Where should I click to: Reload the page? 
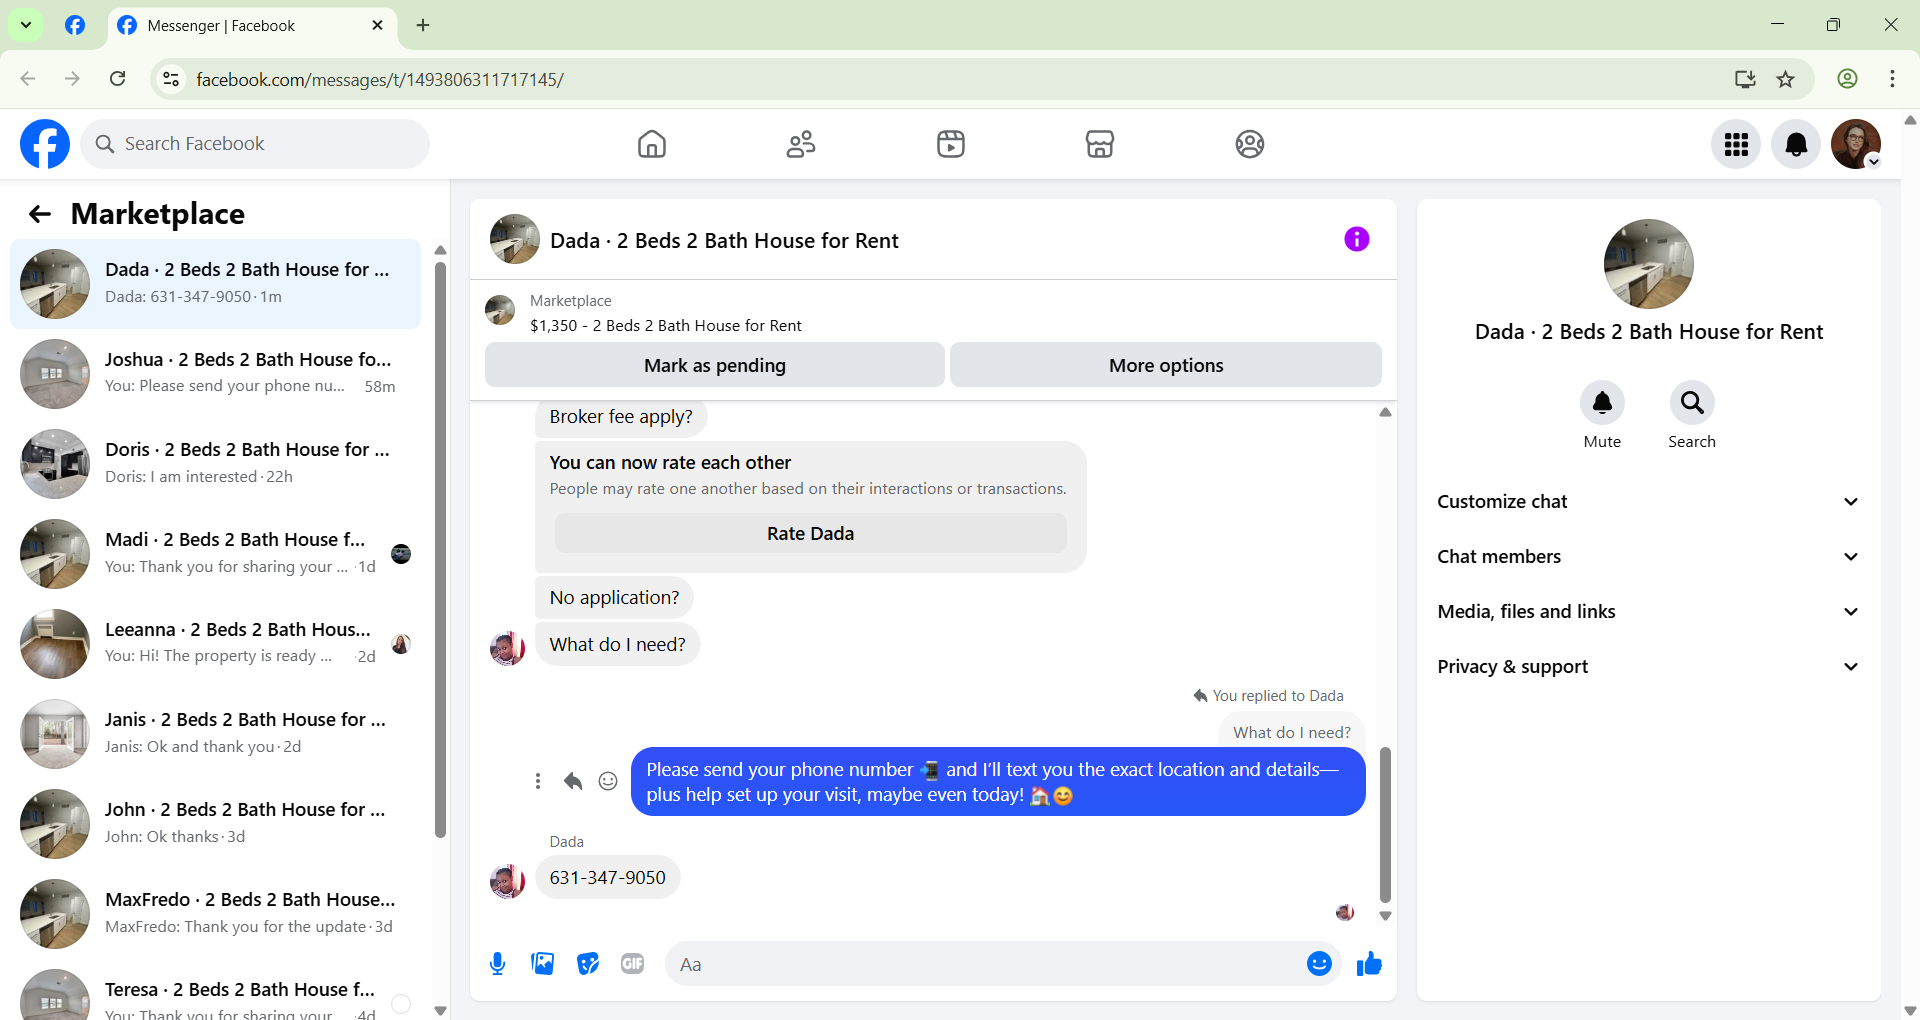pyautogui.click(x=117, y=79)
